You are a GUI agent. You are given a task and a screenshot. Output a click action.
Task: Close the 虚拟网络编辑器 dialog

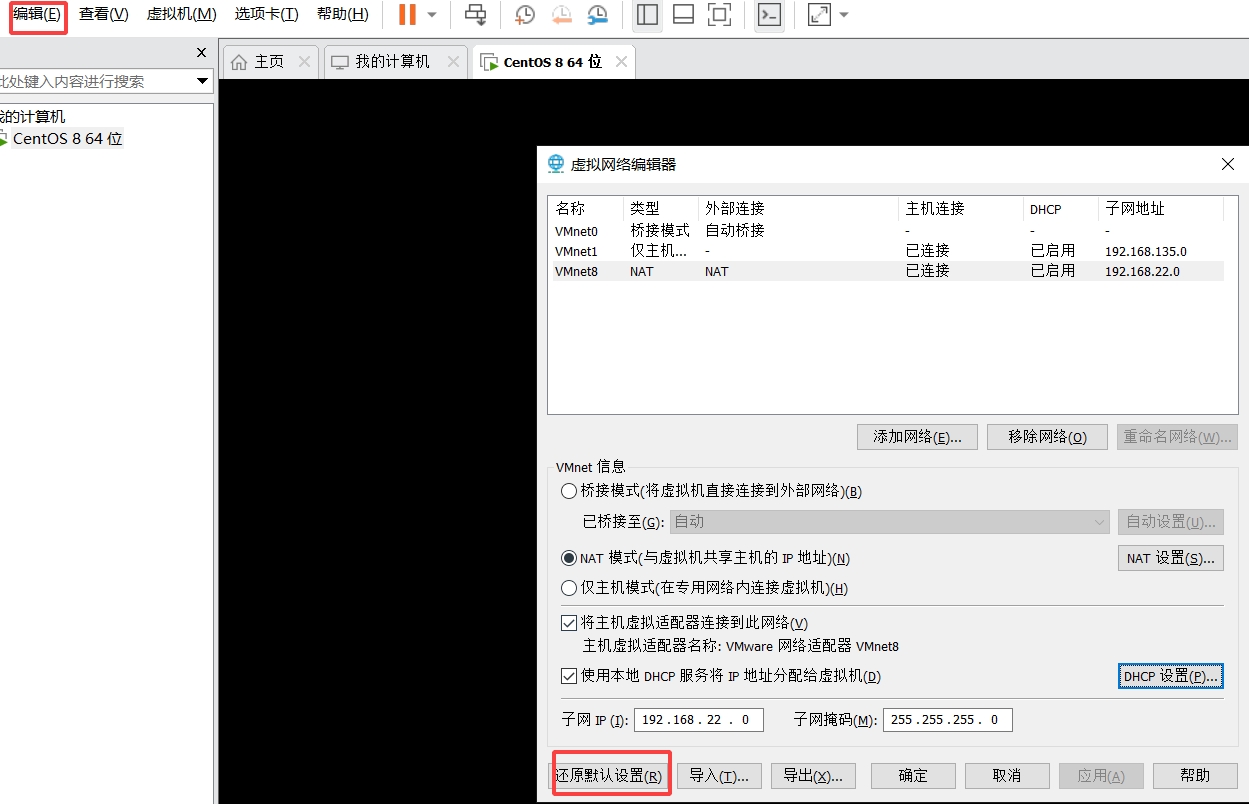point(1228,164)
